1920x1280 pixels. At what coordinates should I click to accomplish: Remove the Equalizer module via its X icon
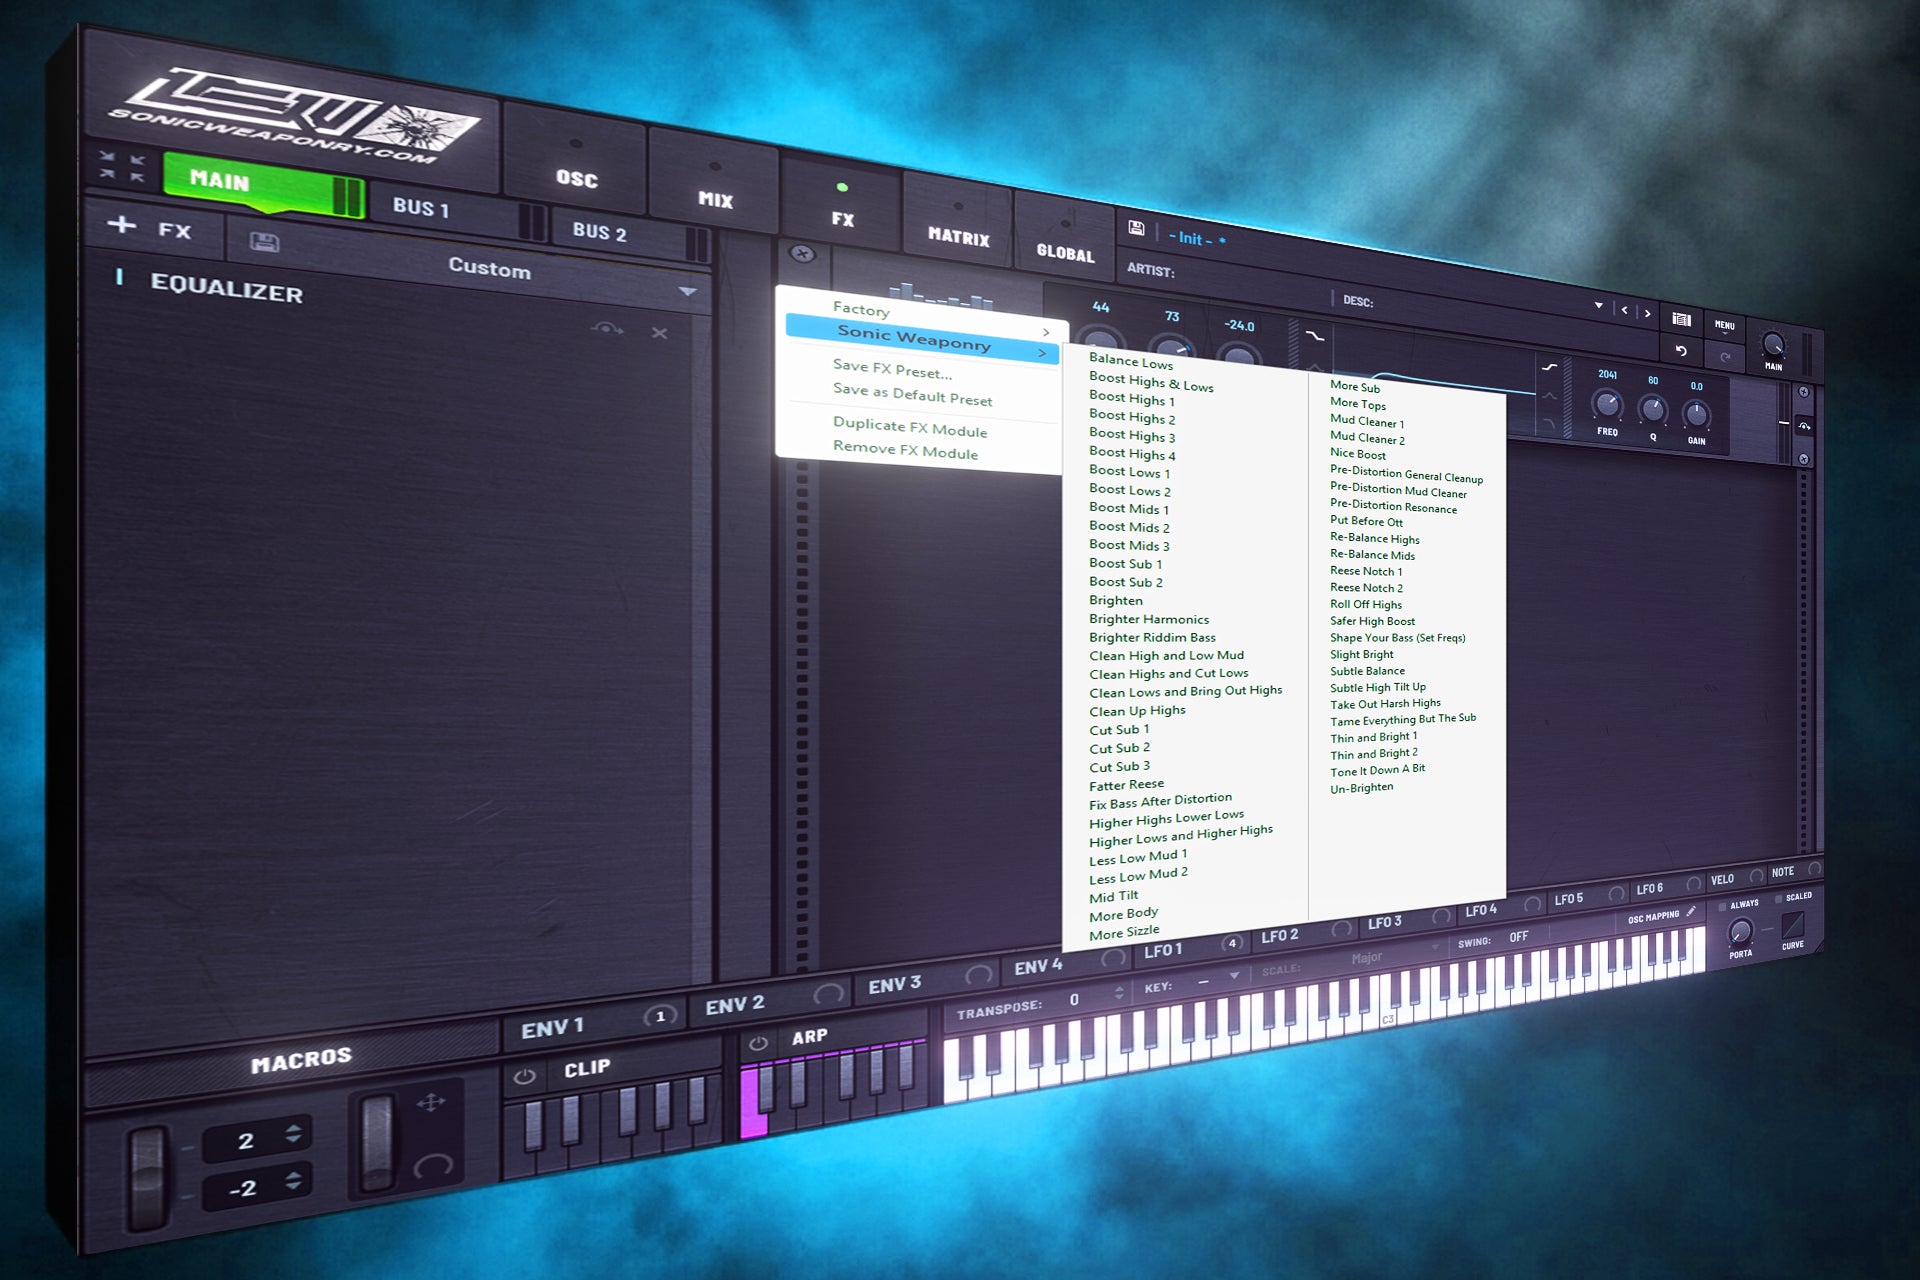(x=660, y=334)
